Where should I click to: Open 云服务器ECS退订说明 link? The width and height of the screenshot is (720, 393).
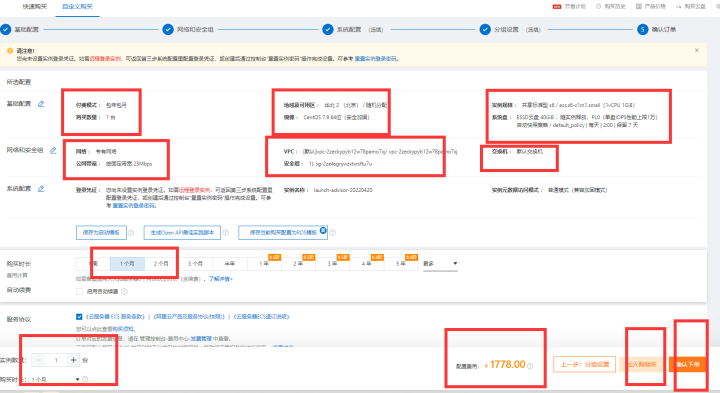click(261, 317)
